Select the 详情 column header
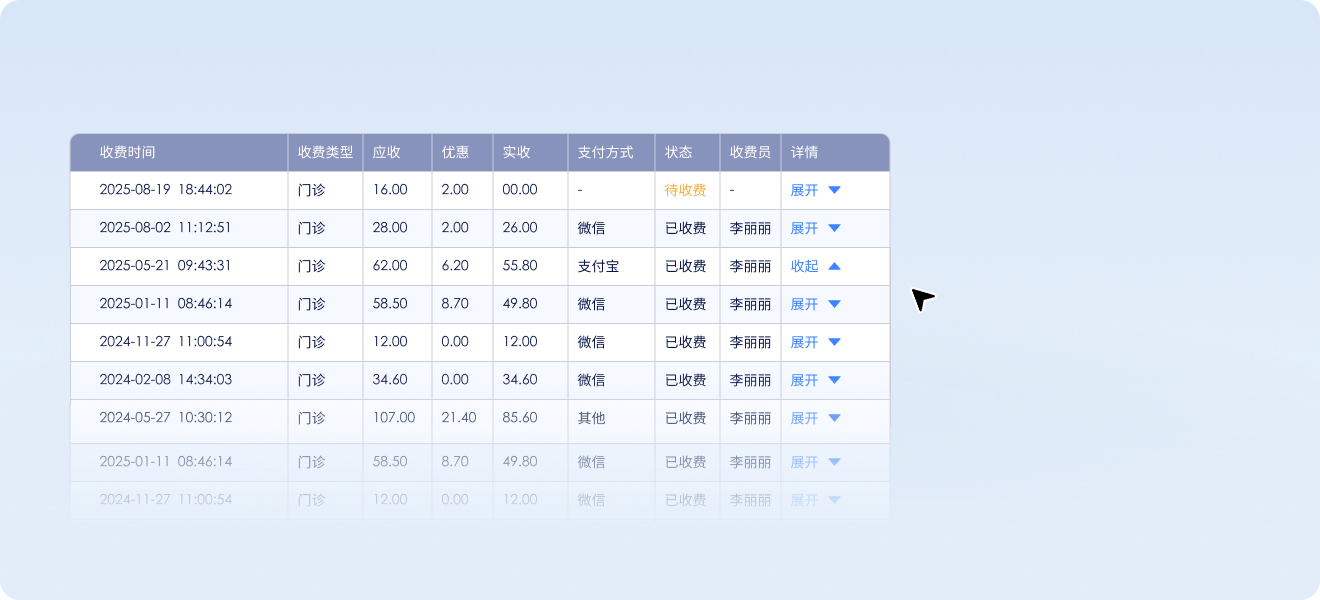1320x600 pixels. 804,152
